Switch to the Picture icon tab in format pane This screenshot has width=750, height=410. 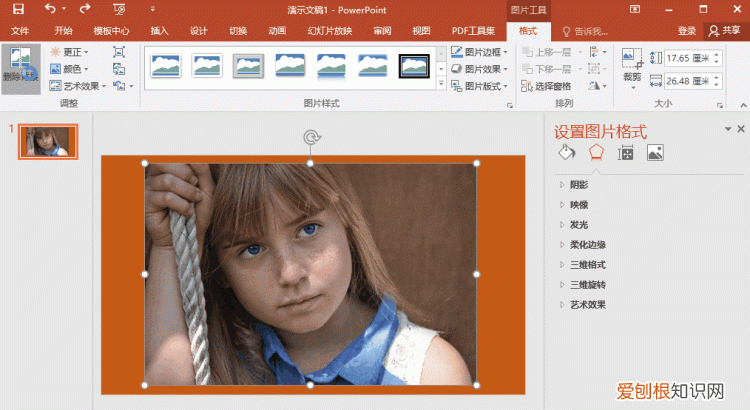[655, 153]
